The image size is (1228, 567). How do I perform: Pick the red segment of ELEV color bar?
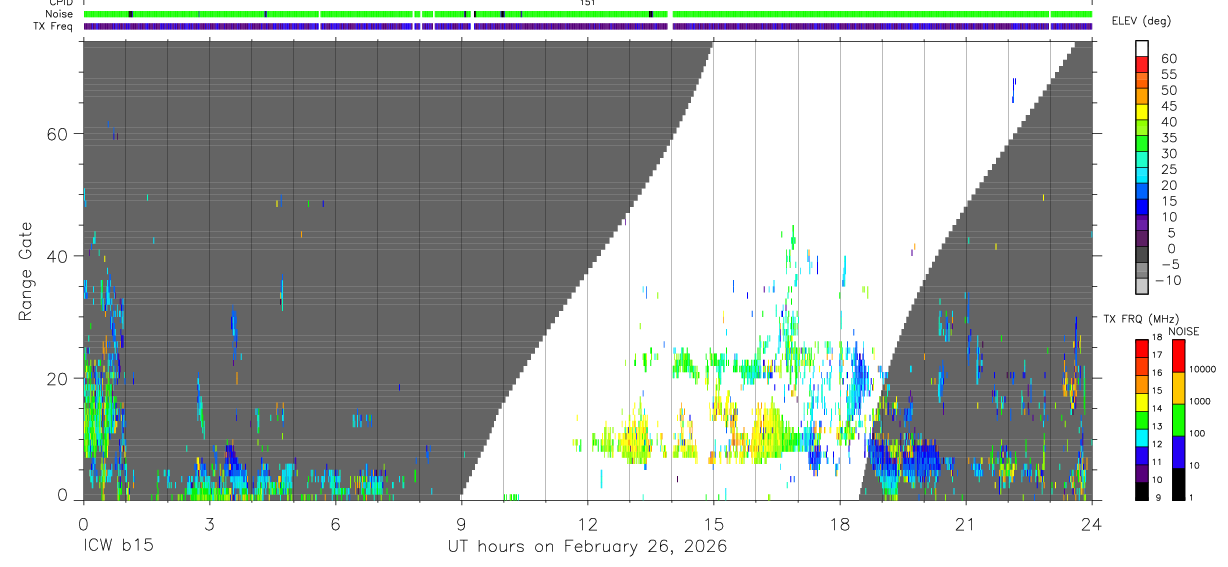click(1143, 64)
